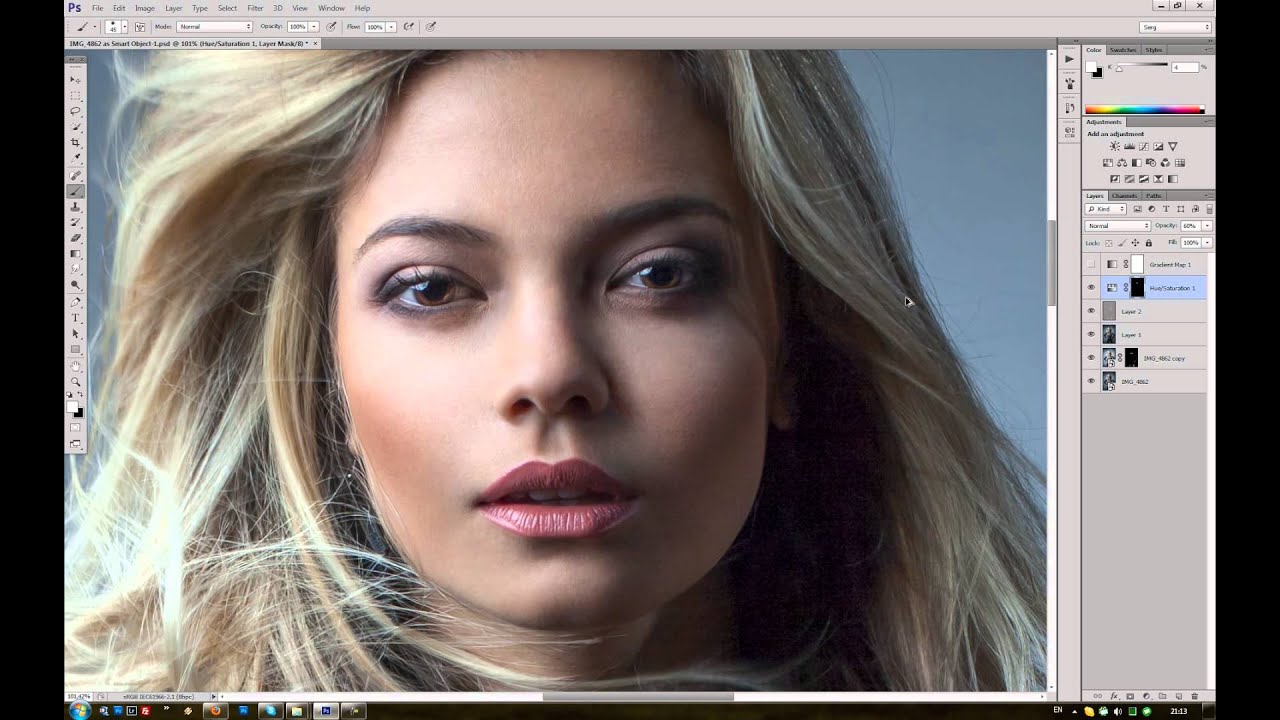Open the Brush panel toggle in options bar

coord(139,27)
